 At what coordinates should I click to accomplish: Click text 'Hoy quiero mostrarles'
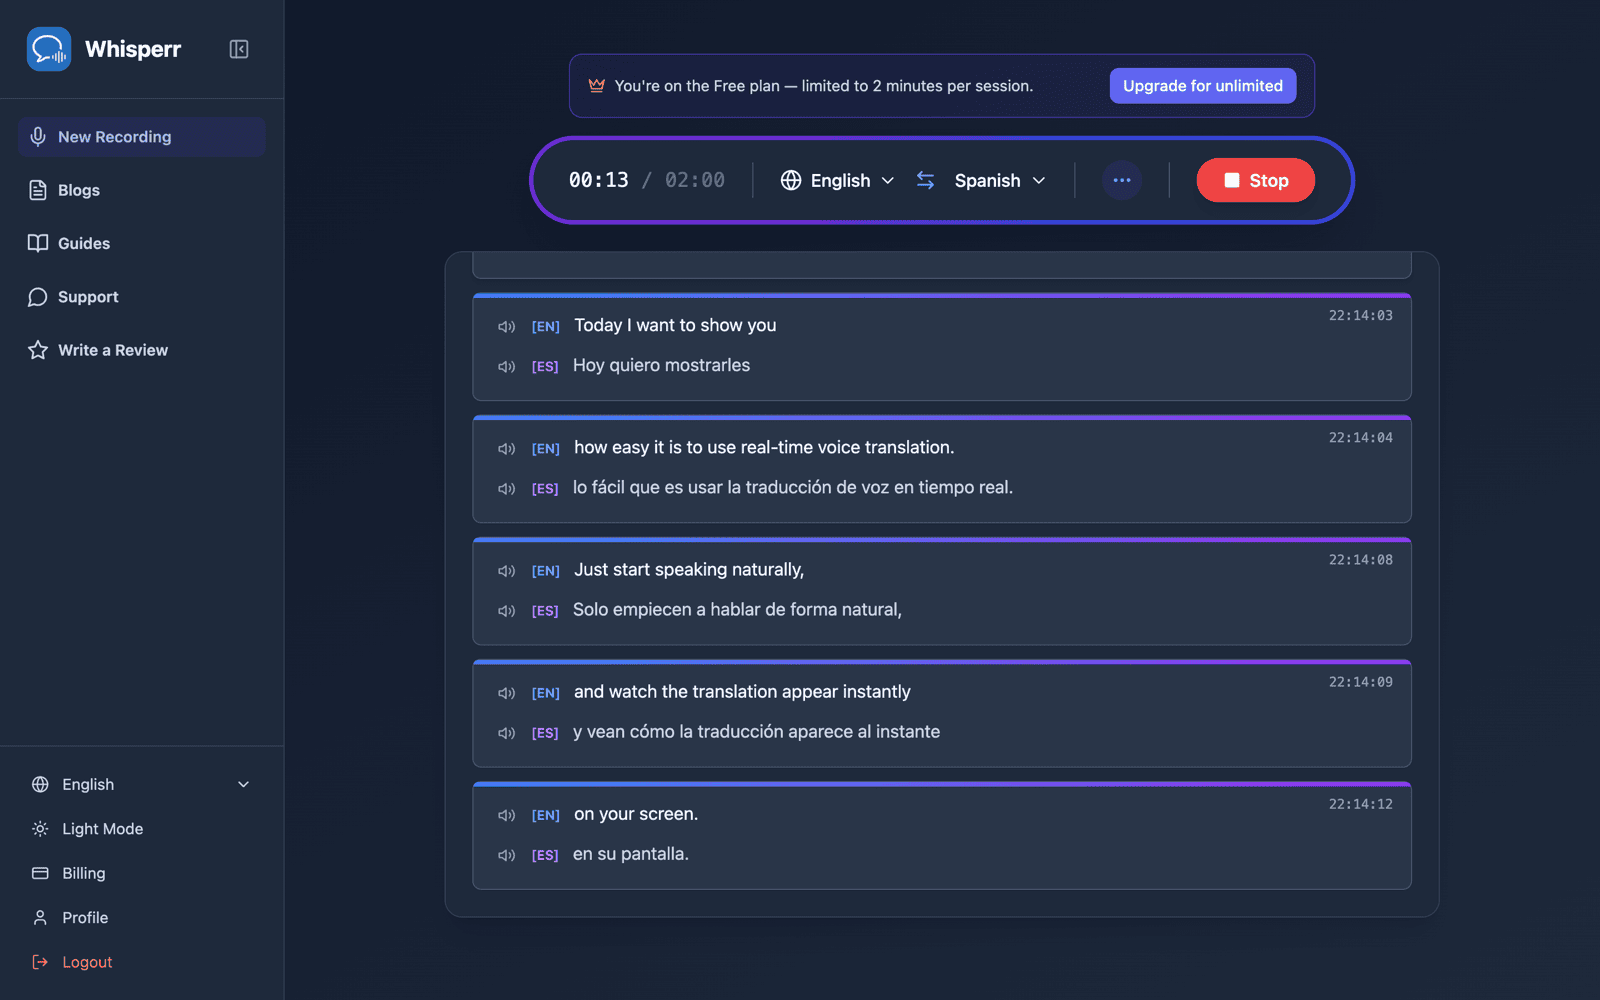coord(661,366)
